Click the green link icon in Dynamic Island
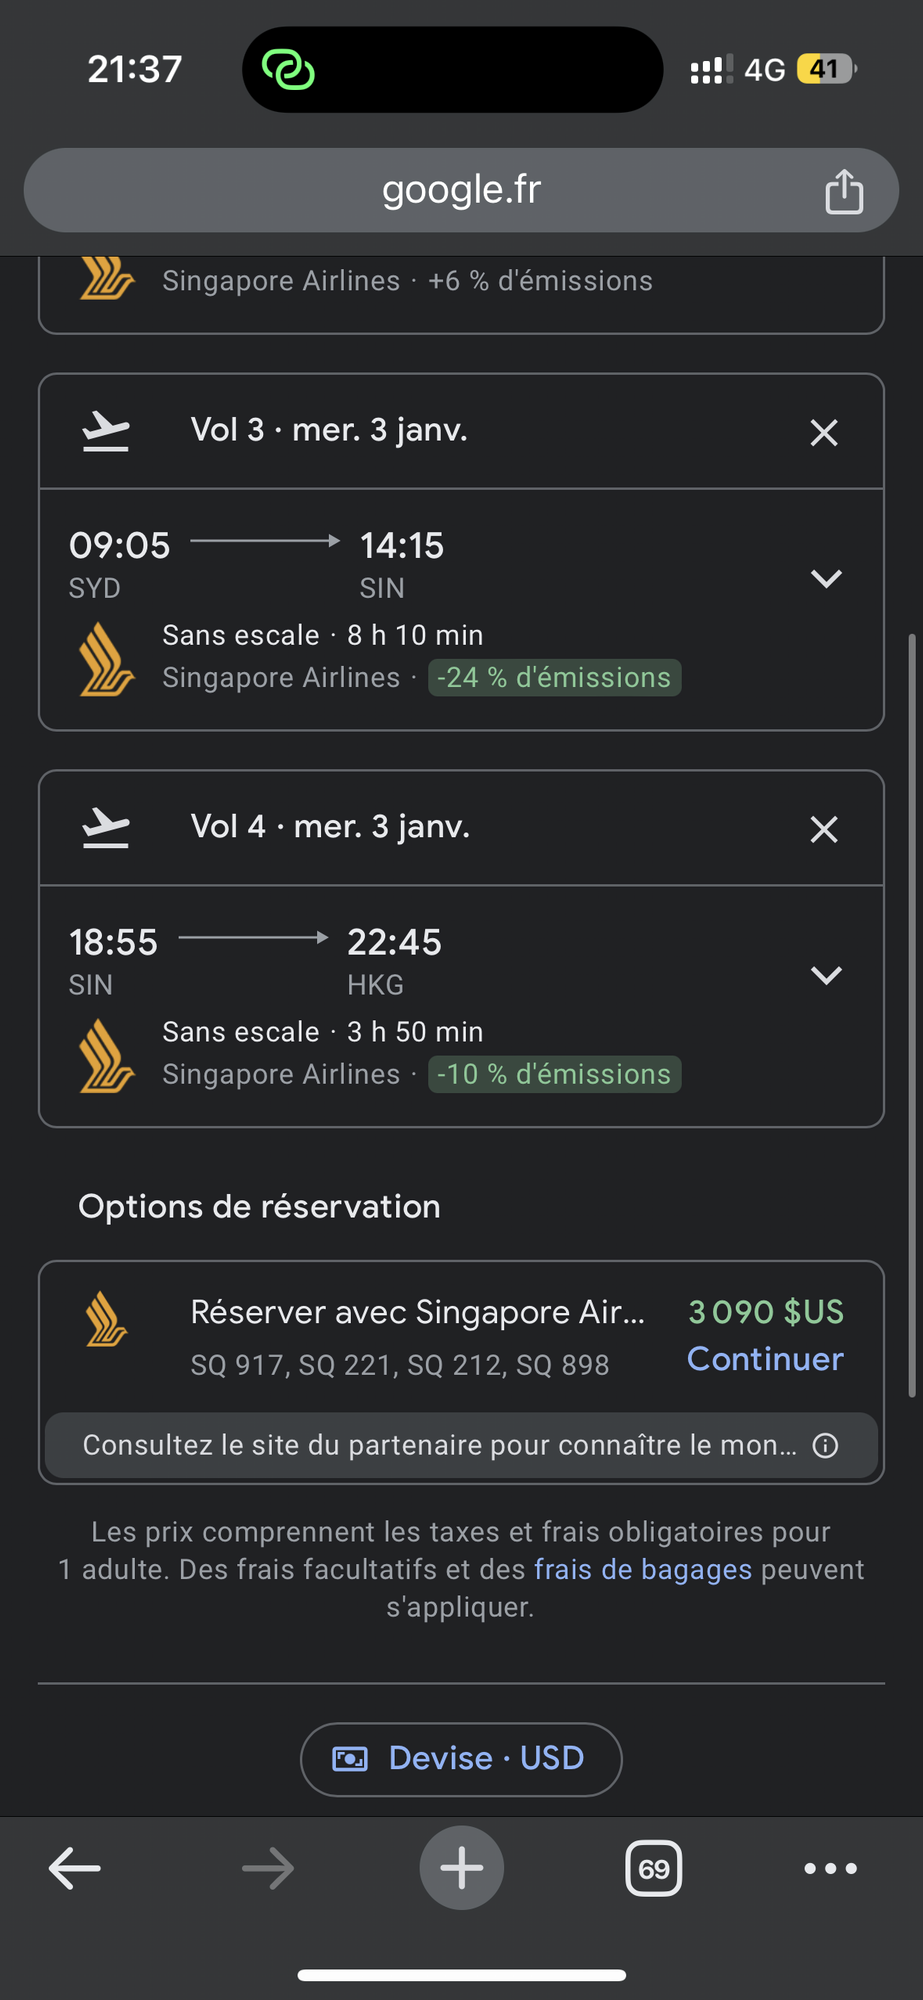The width and height of the screenshot is (923, 2000). pos(288,69)
